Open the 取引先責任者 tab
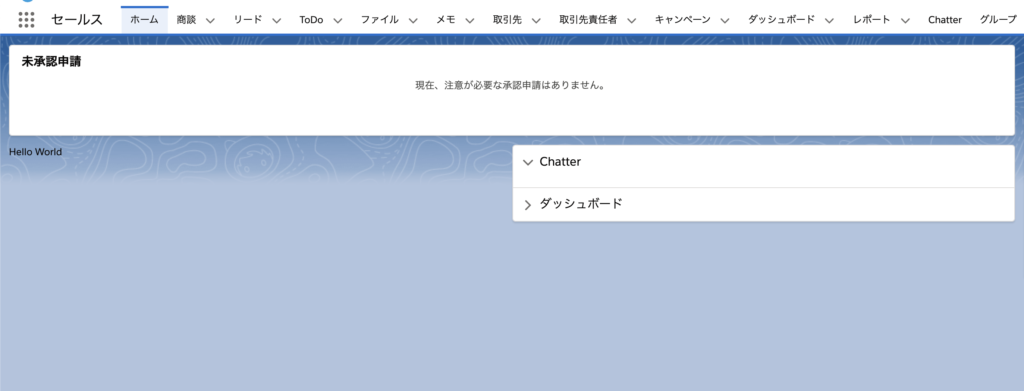This screenshot has width=1024, height=391. [588, 20]
